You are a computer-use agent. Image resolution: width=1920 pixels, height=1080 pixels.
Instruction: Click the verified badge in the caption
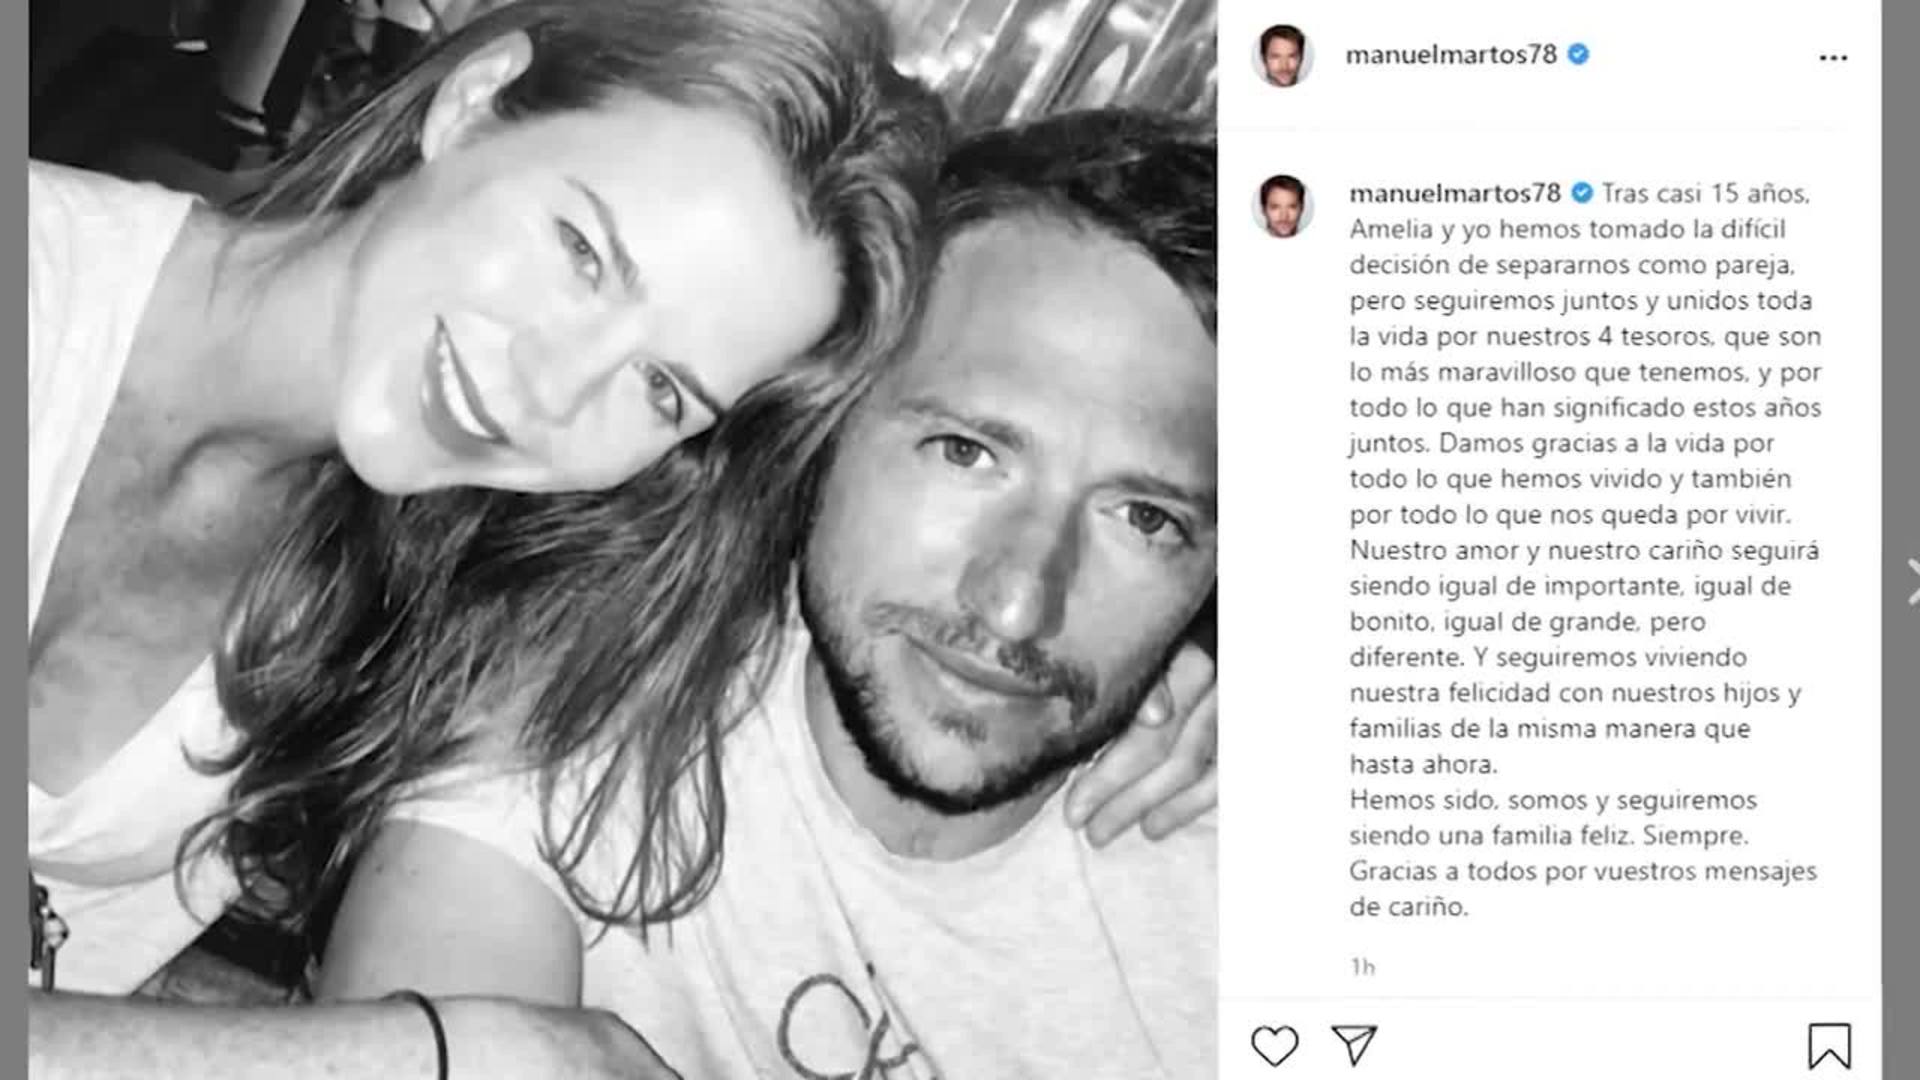(x=1582, y=192)
